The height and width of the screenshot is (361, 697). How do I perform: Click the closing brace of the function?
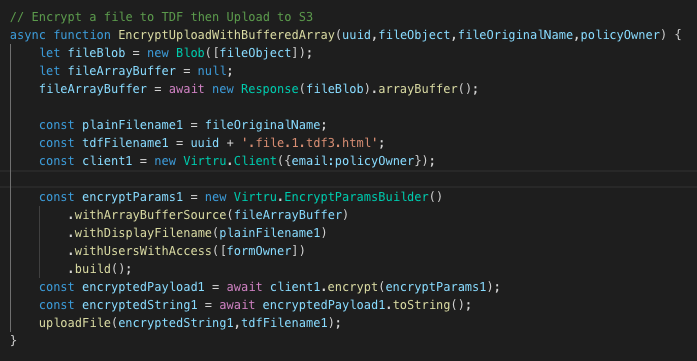coord(13,341)
